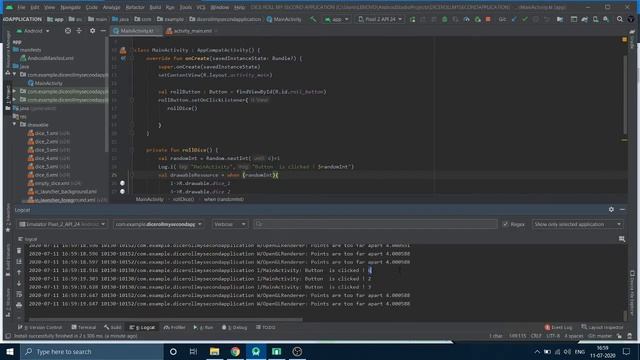
Task: Click the Search Everywhere magnifier icon
Action: pyautogui.click(x=620, y=19)
